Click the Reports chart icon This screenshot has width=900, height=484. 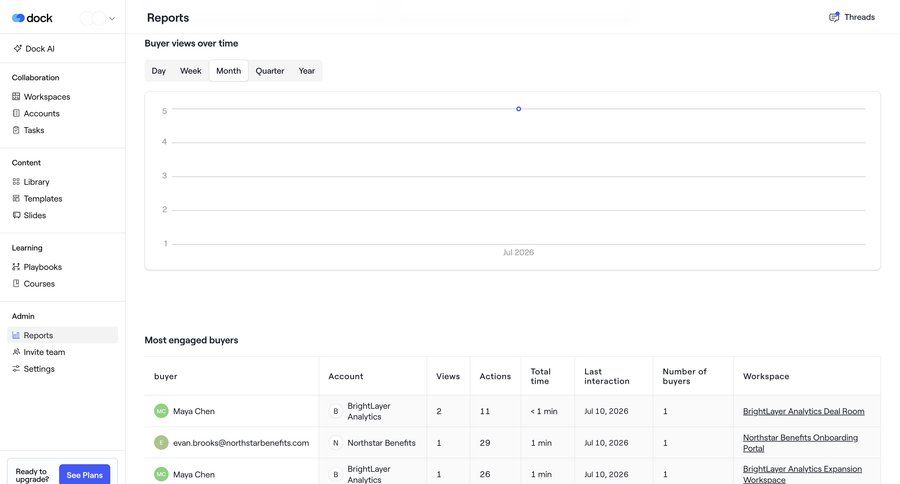(x=16, y=335)
